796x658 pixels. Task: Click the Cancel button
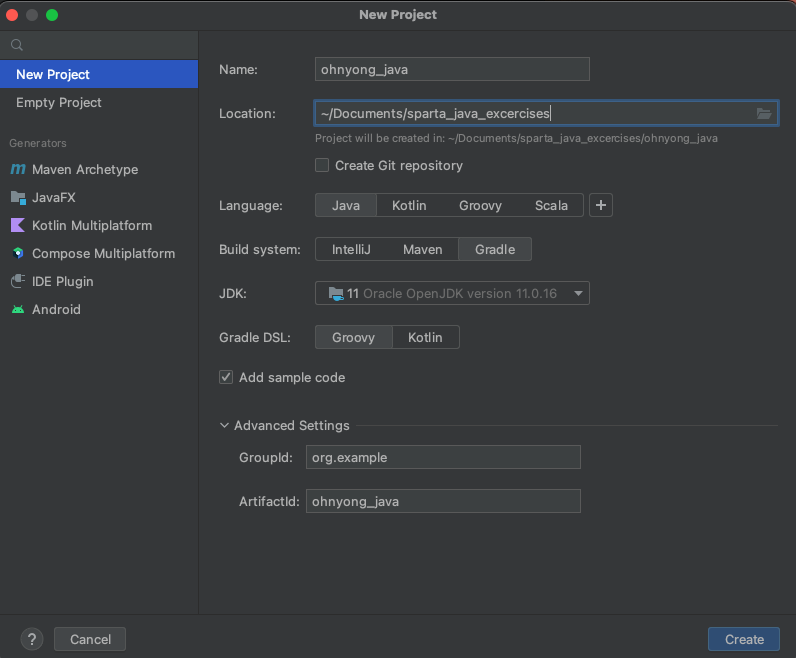[x=90, y=639]
